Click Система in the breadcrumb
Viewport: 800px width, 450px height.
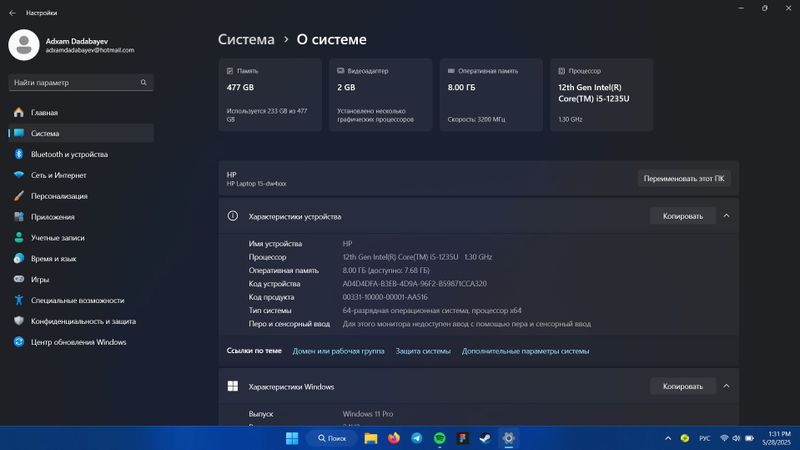point(246,39)
